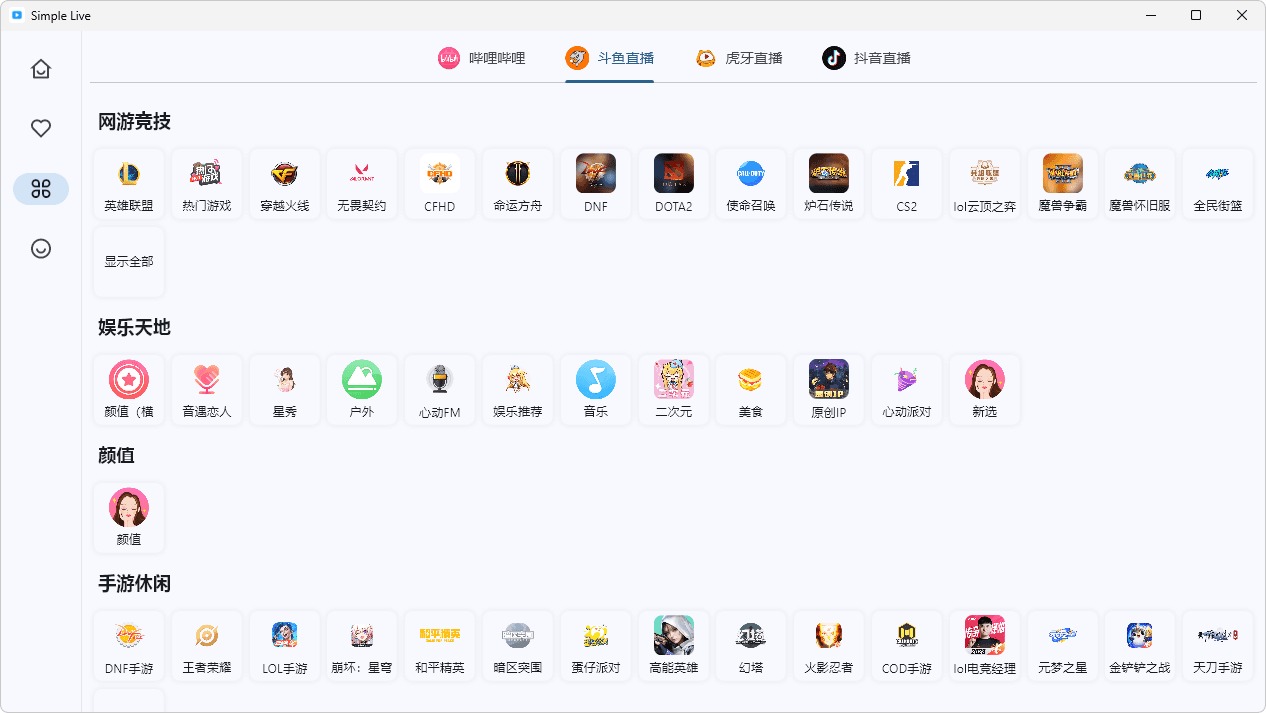Open CFHD category
This screenshot has width=1266, height=713.
click(x=440, y=185)
